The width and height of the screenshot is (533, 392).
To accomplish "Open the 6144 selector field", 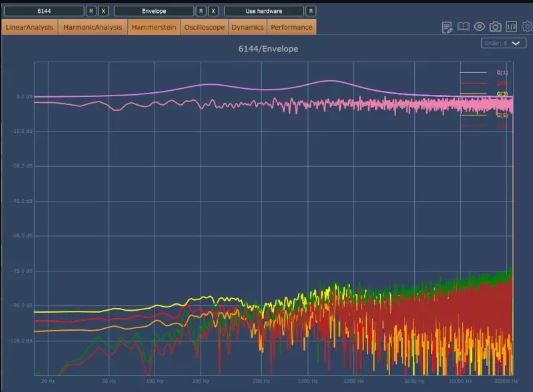I will tap(44, 11).
